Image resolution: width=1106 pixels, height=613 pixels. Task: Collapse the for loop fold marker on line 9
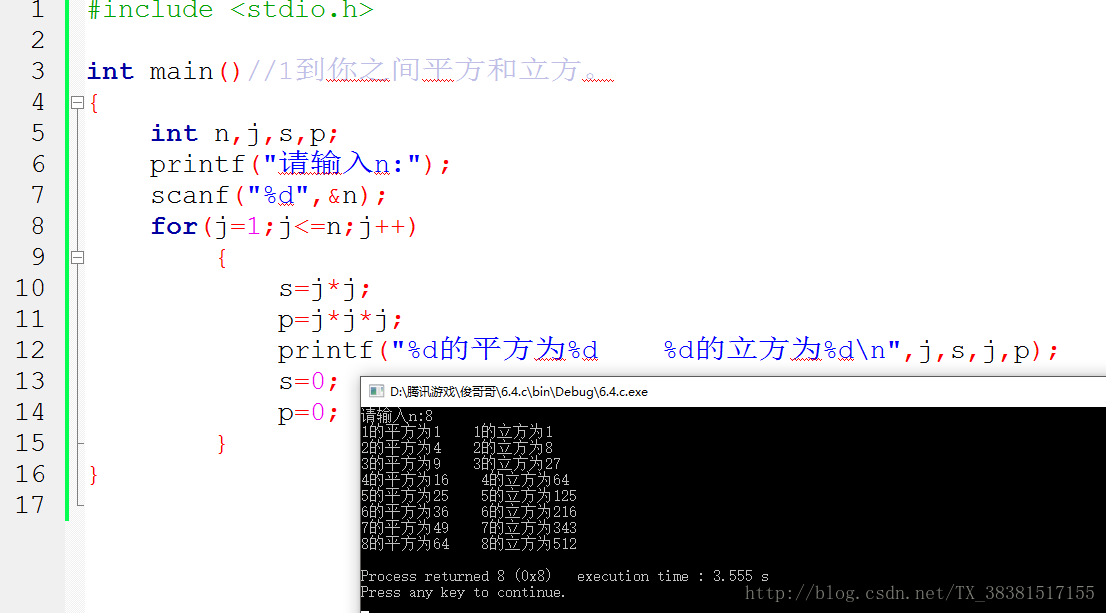[78, 257]
